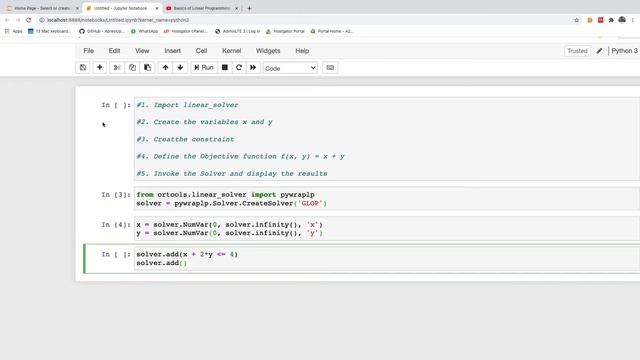The height and width of the screenshot is (360, 640).
Task: Restart kernel and rerun all cells
Action: tap(253, 68)
